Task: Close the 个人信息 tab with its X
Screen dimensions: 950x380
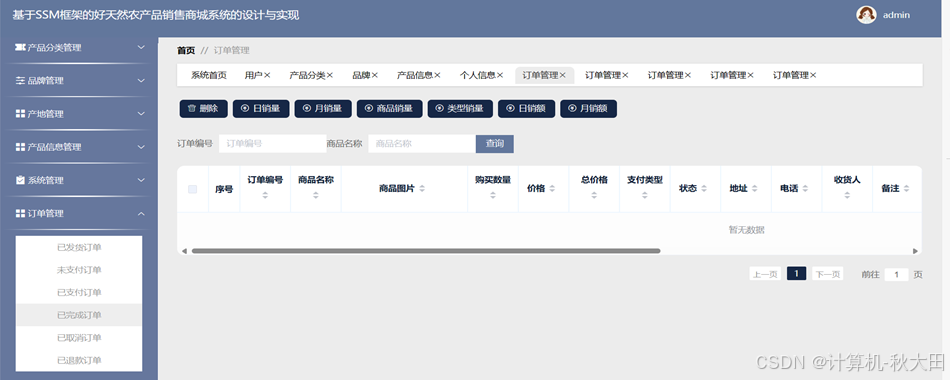Action: click(x=500, y=75)
